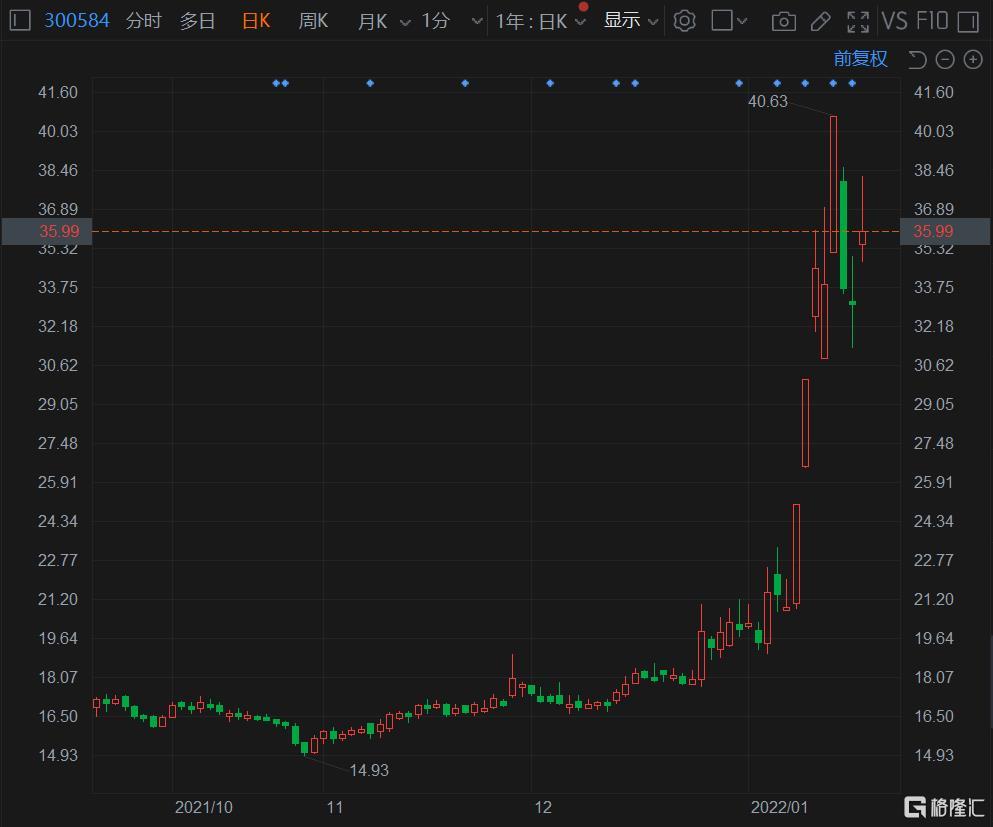Viewport: 993px width, 827px height.
Task: Select the 月K monthly candlestick tab
Action: [x=372, y=21]
